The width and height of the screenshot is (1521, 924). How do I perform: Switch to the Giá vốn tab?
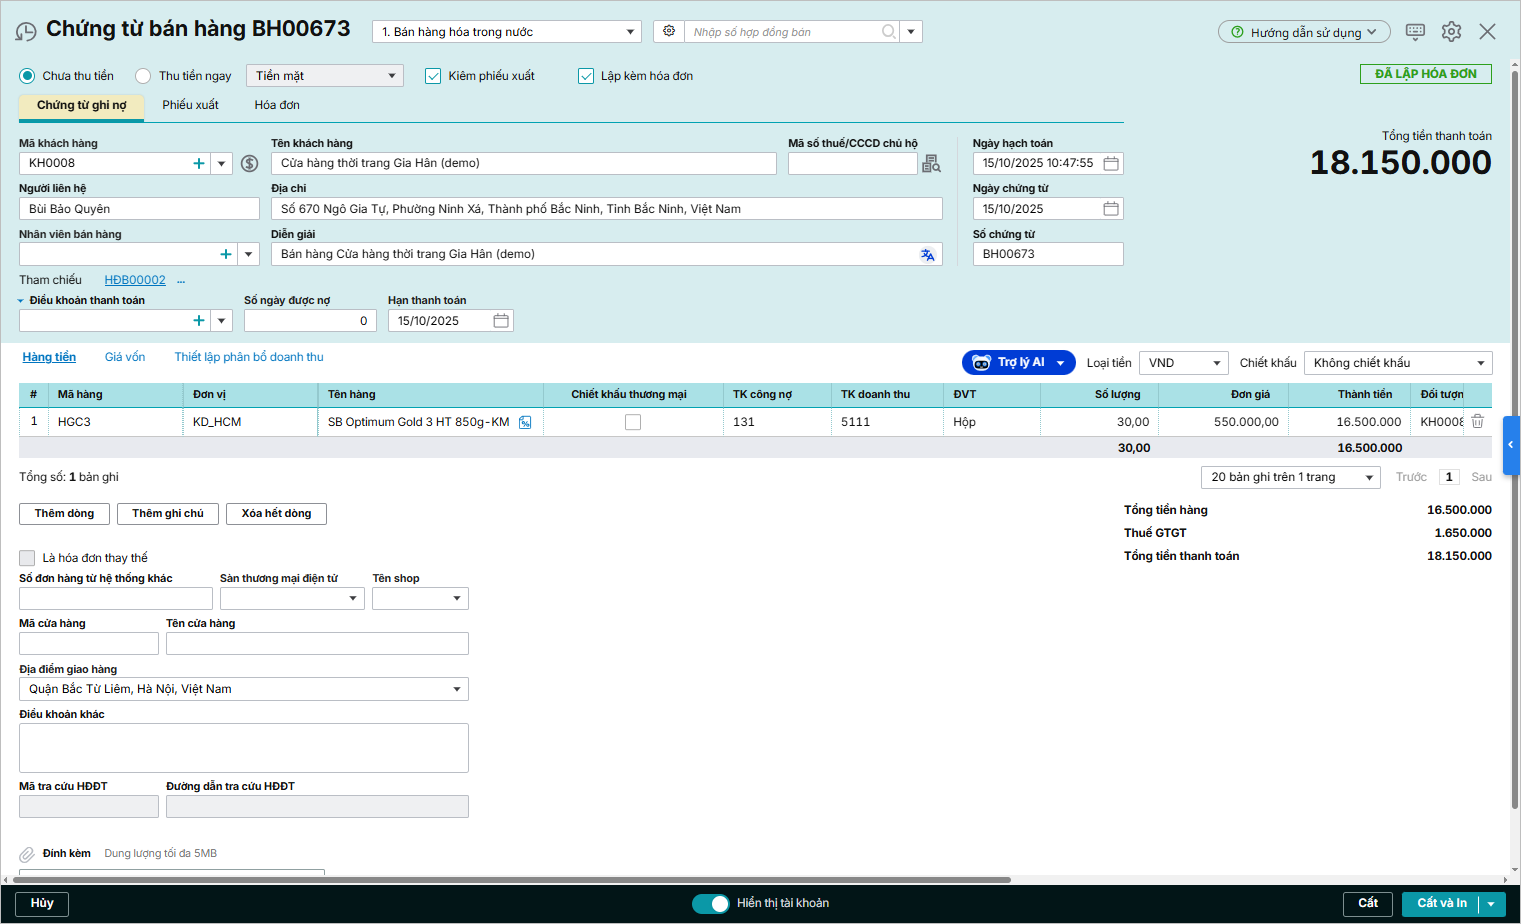125,357
